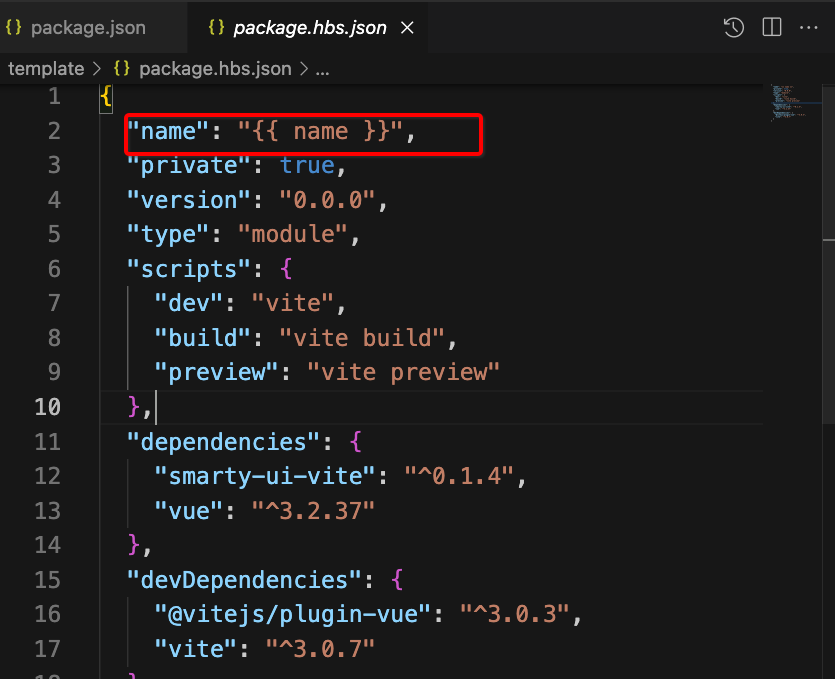Open the package.hbs.json breadcrumb dropdown
The height and width of the screenshot is (679, 835).
click(x=214, y=69)
